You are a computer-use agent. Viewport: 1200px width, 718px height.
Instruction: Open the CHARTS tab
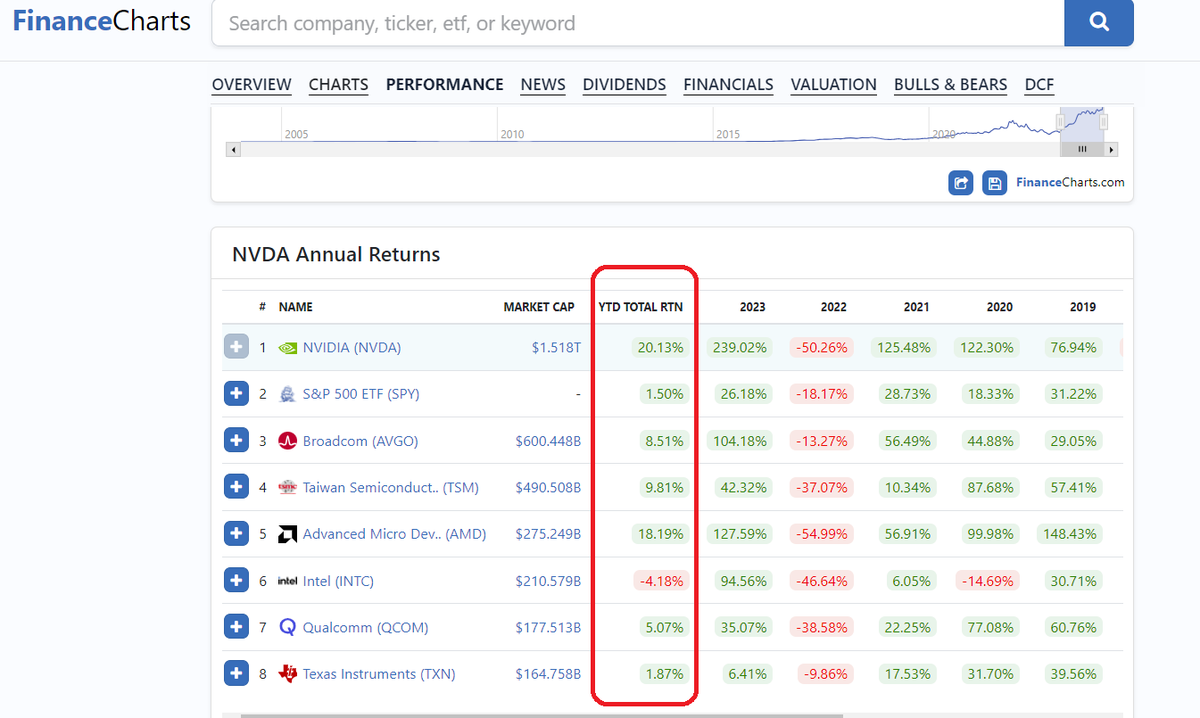(x=339, y=85)
